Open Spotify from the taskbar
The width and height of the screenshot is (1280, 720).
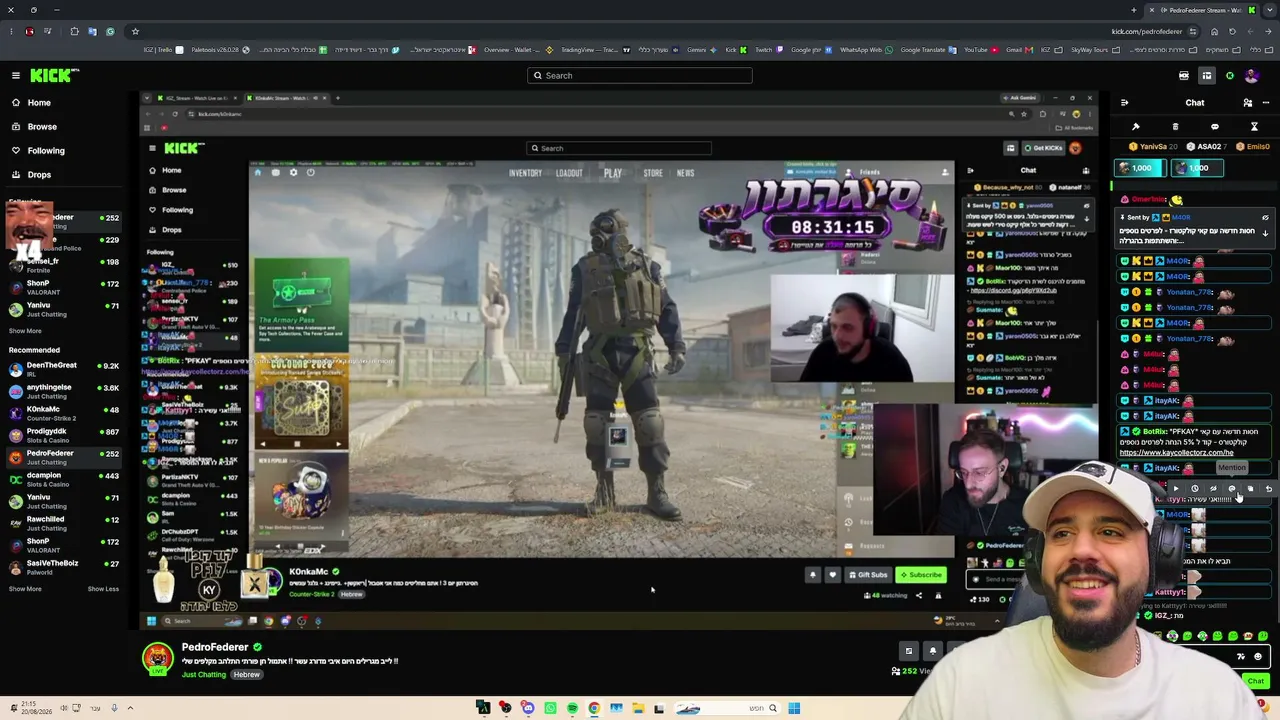tap(572, 709)
